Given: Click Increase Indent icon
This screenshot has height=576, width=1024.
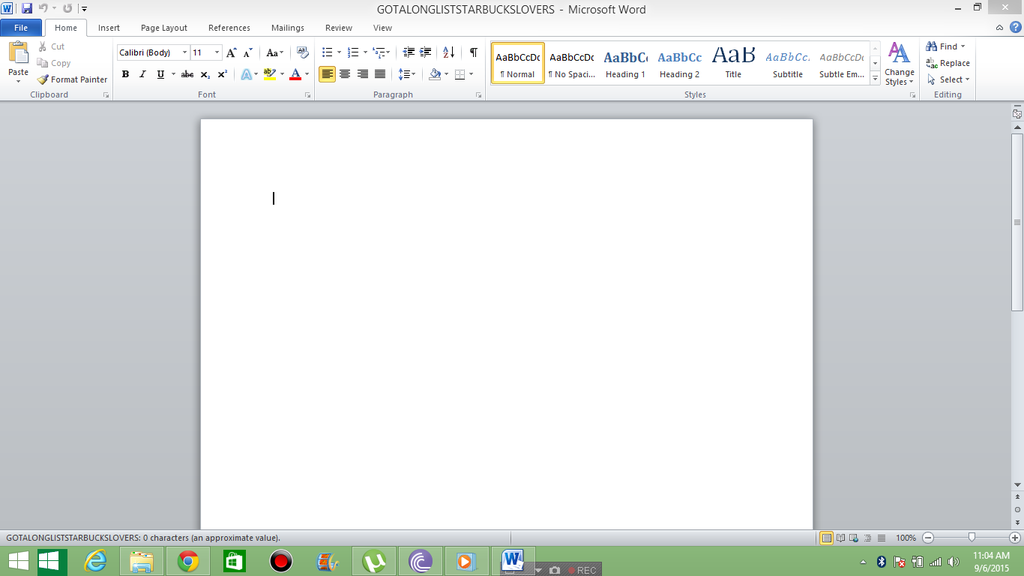Looking at the screenshot, I should (x=425, y=52).
